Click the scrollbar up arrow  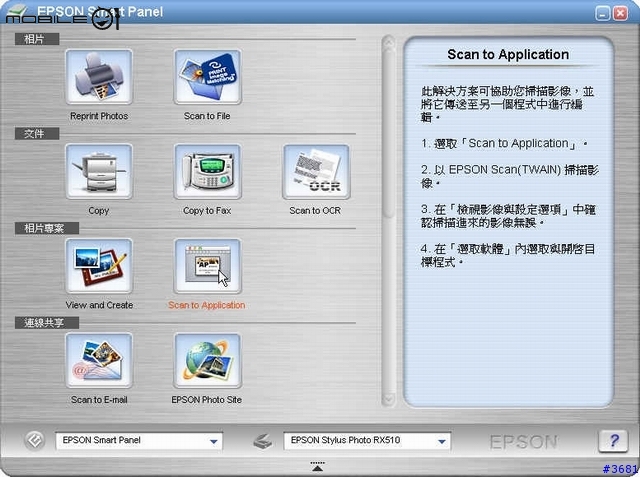click(388, 42)
